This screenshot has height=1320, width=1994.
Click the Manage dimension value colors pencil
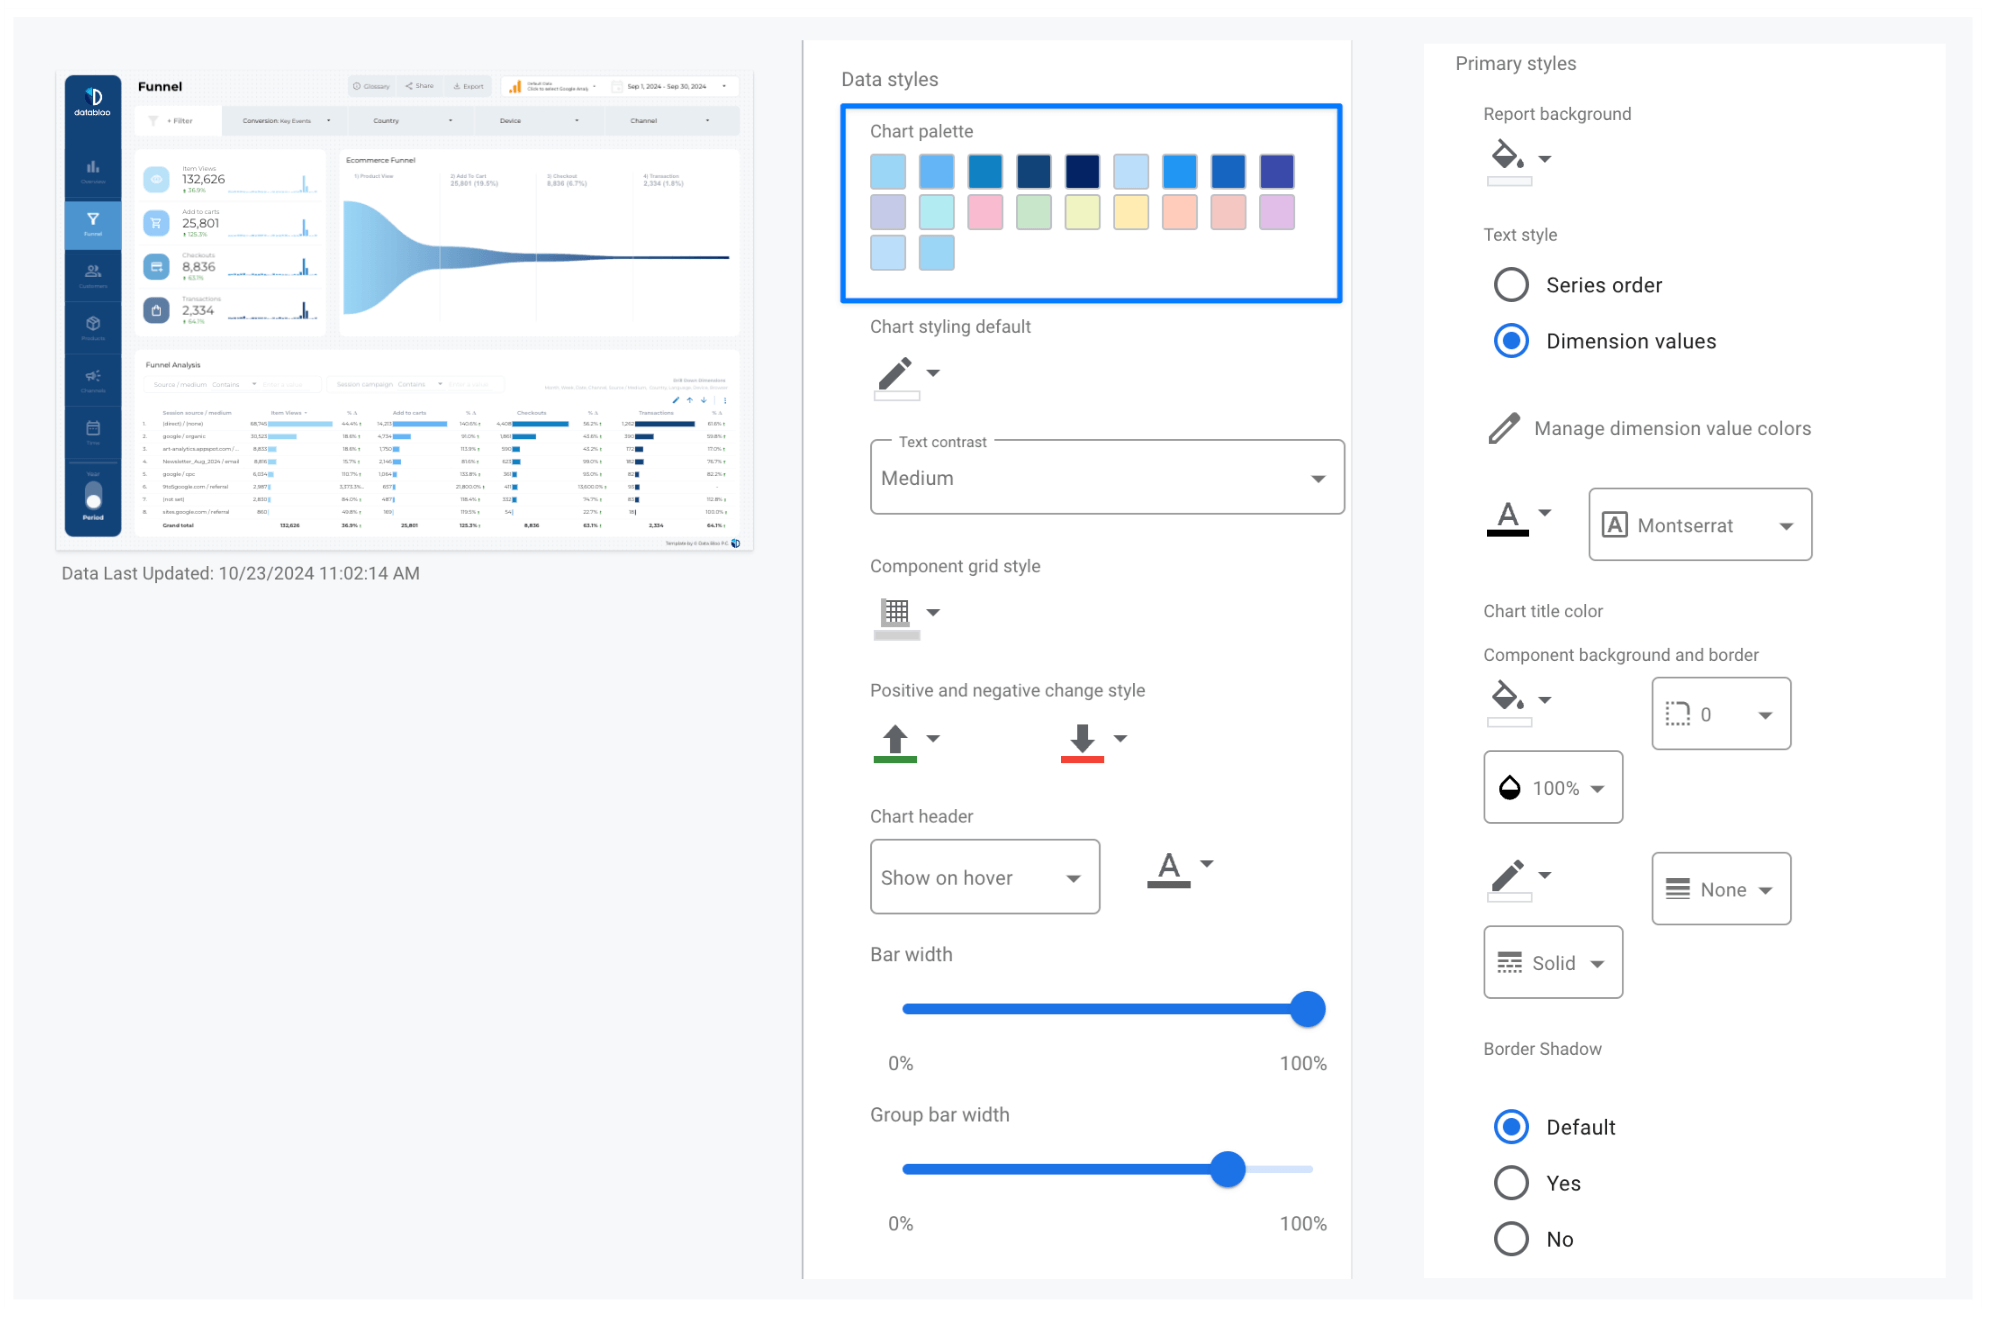tap(1502, 428)
